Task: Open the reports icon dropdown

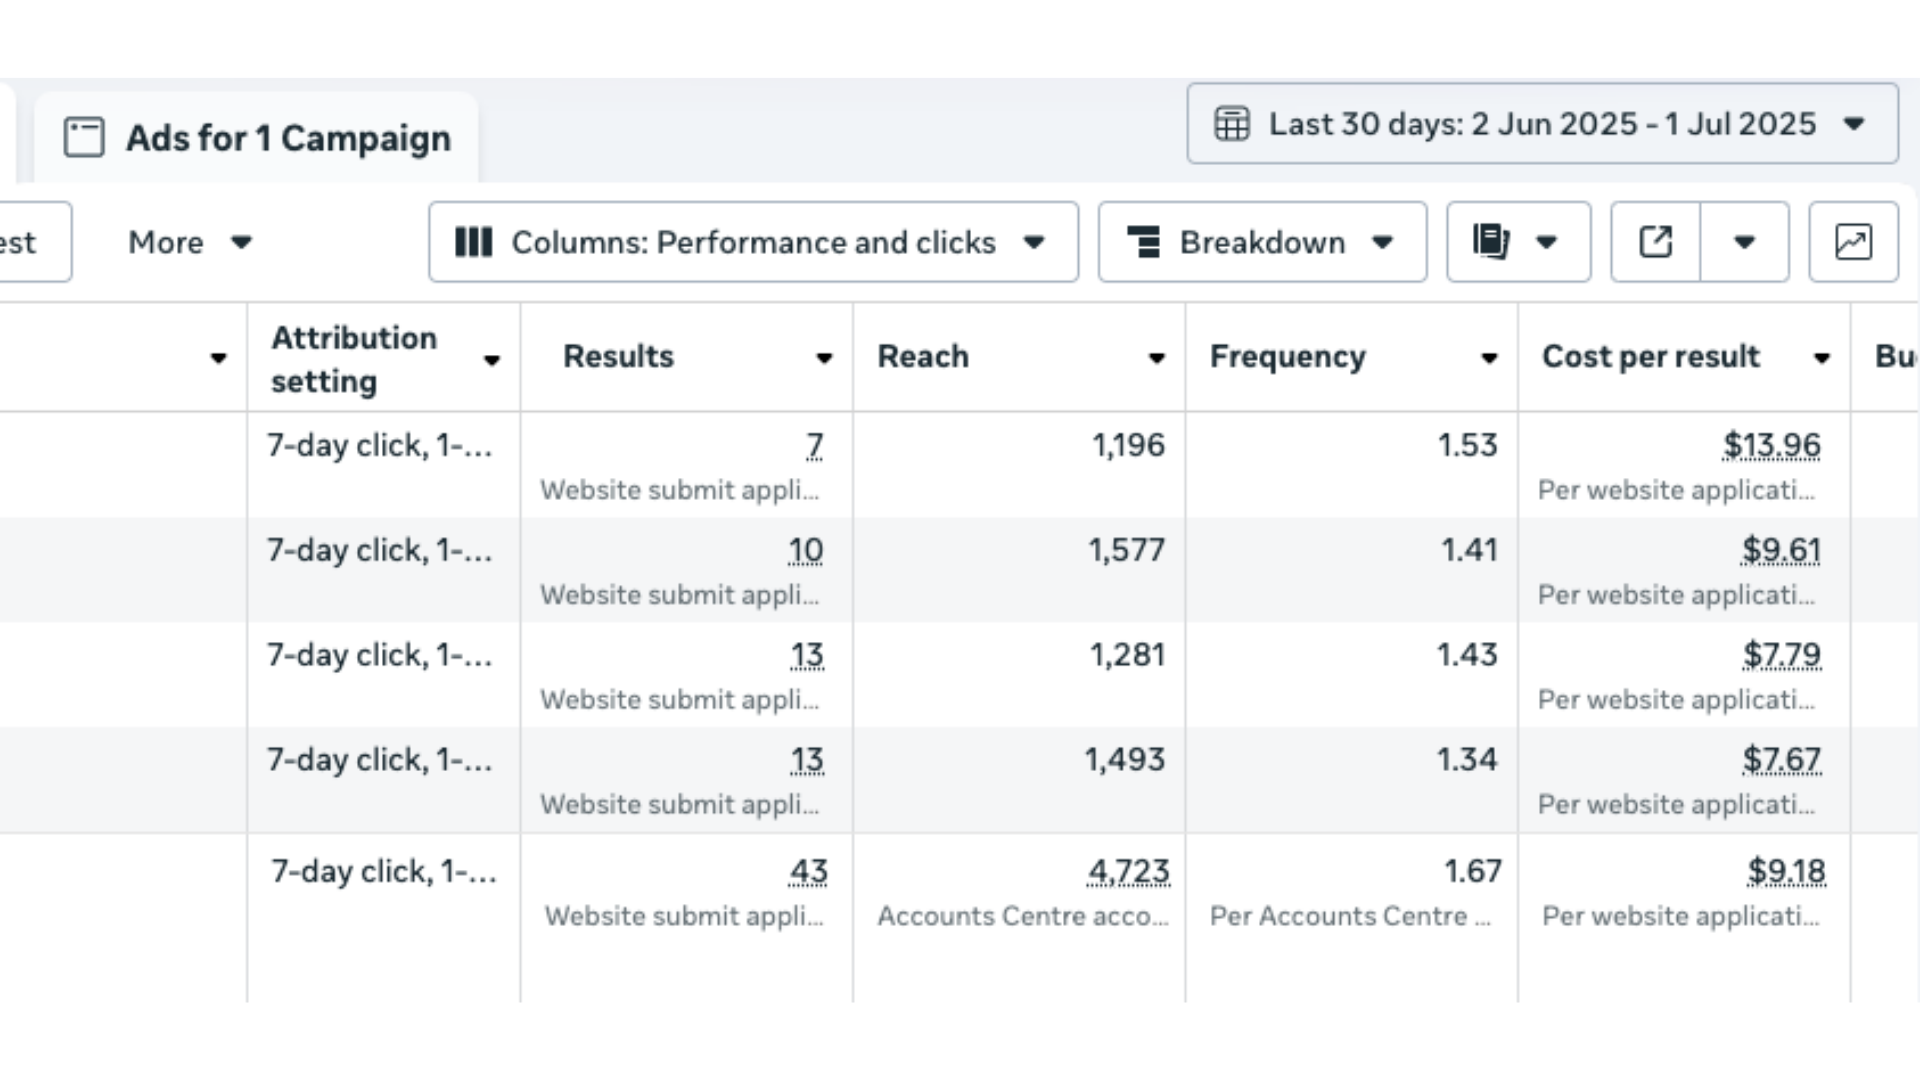Action: (1518, 242)
